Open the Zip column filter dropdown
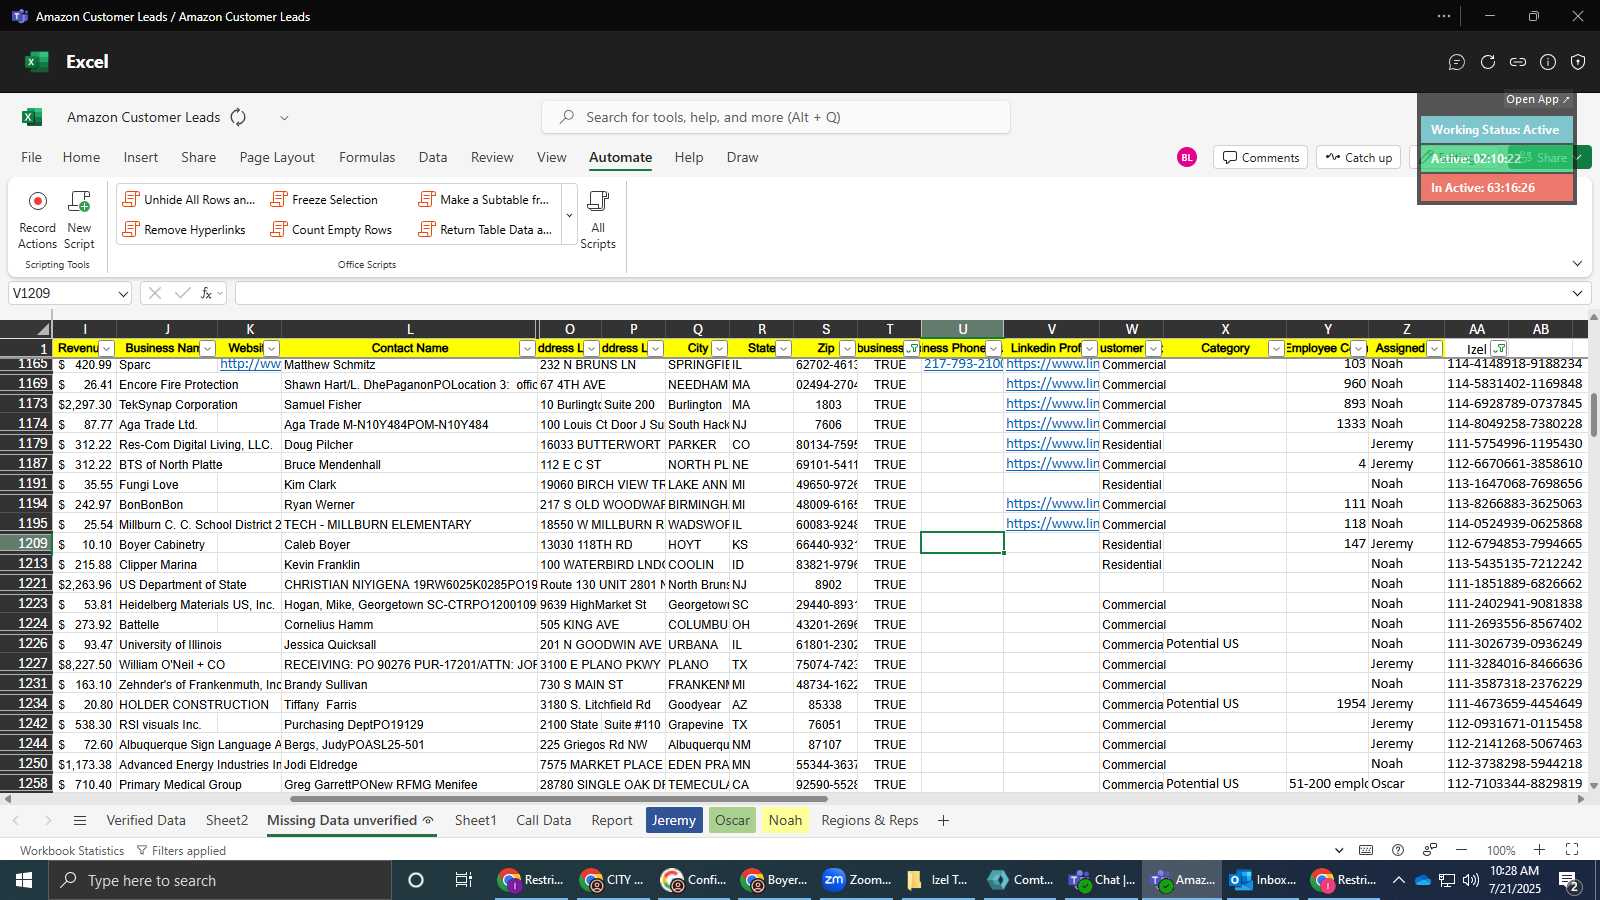Image resolution: width=1600 pixels, height=900 pixels. [847, 348]
